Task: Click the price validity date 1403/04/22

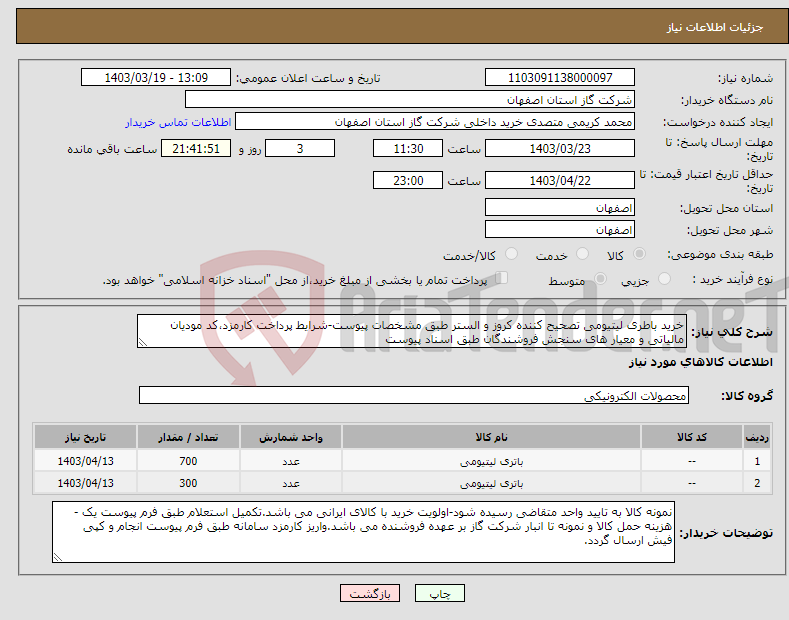Action: click(560, 180)
